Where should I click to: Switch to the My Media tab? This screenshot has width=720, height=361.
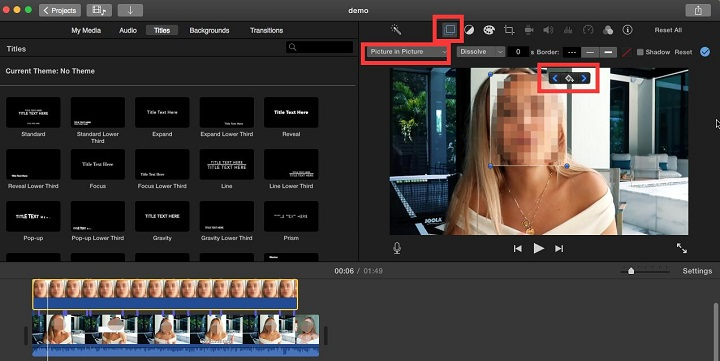coord(86,30)
